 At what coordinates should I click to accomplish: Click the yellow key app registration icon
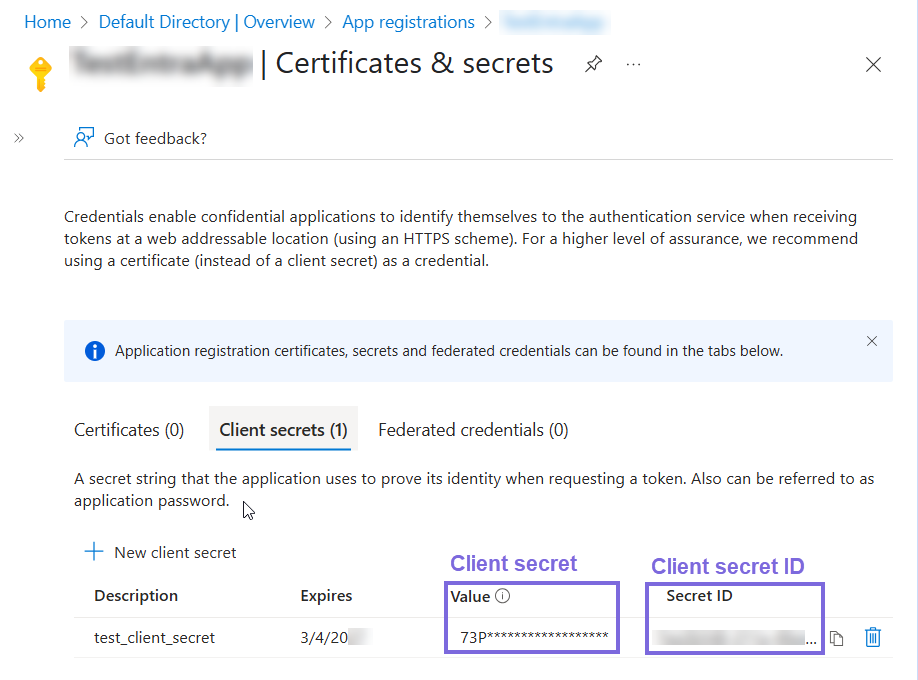[41, 72]
